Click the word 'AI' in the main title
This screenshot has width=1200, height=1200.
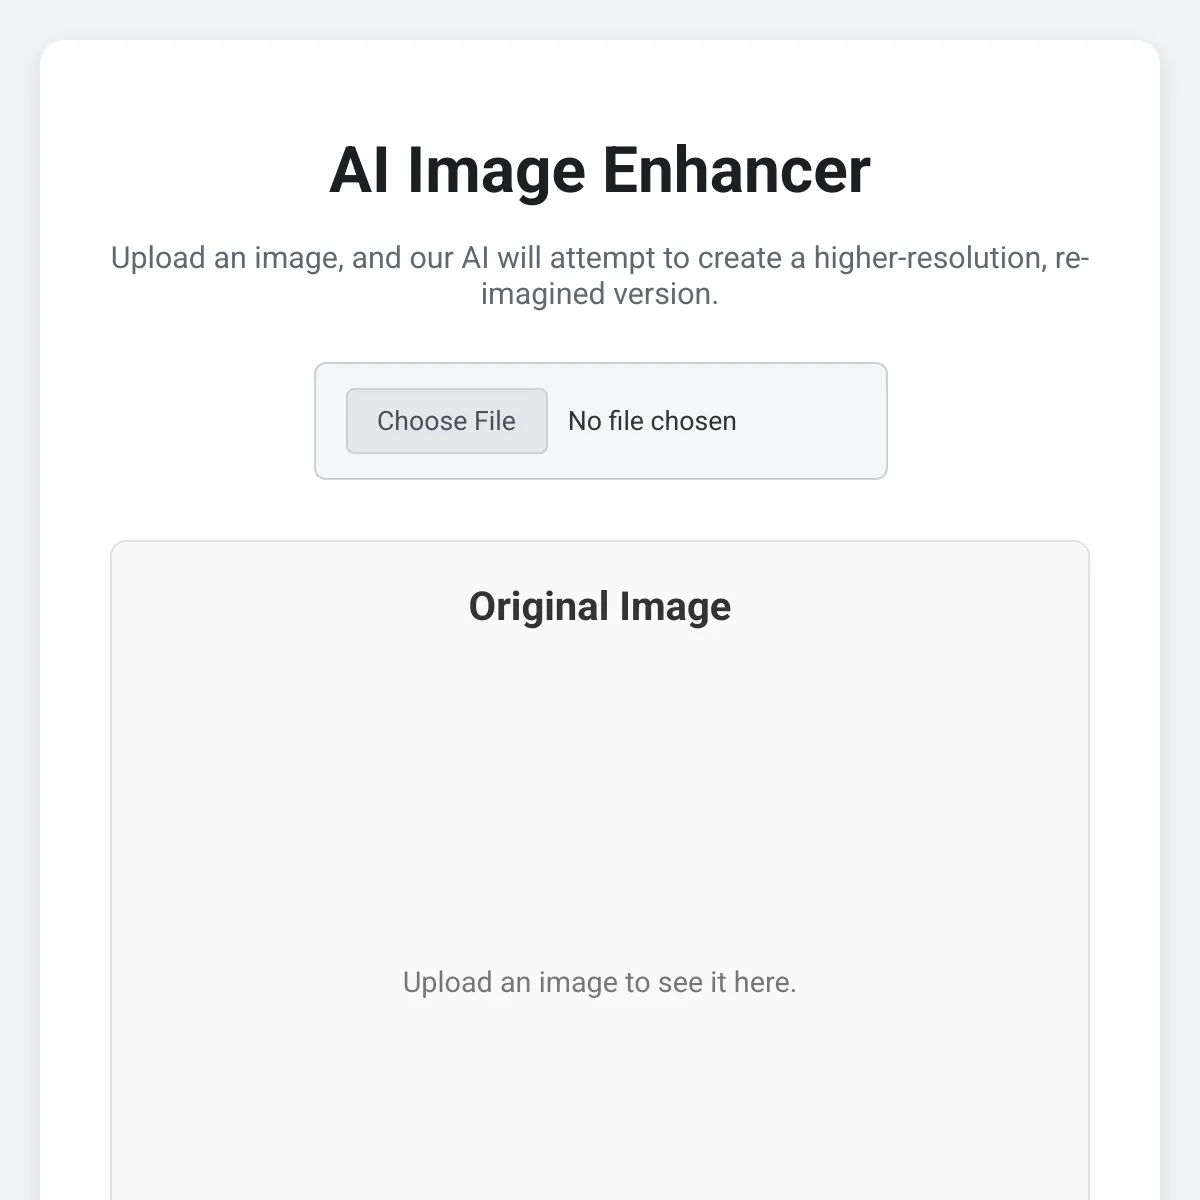point(359,170)
